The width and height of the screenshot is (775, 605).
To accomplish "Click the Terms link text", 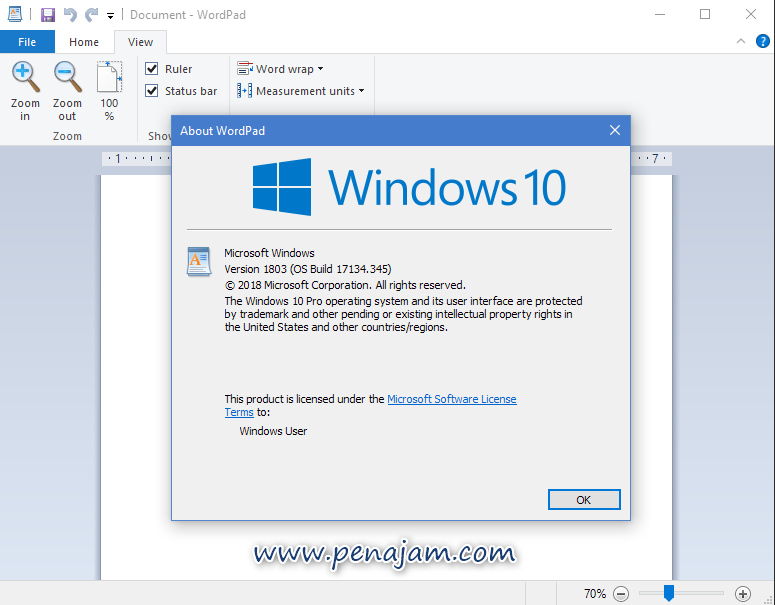I will (x=239, y=412).
